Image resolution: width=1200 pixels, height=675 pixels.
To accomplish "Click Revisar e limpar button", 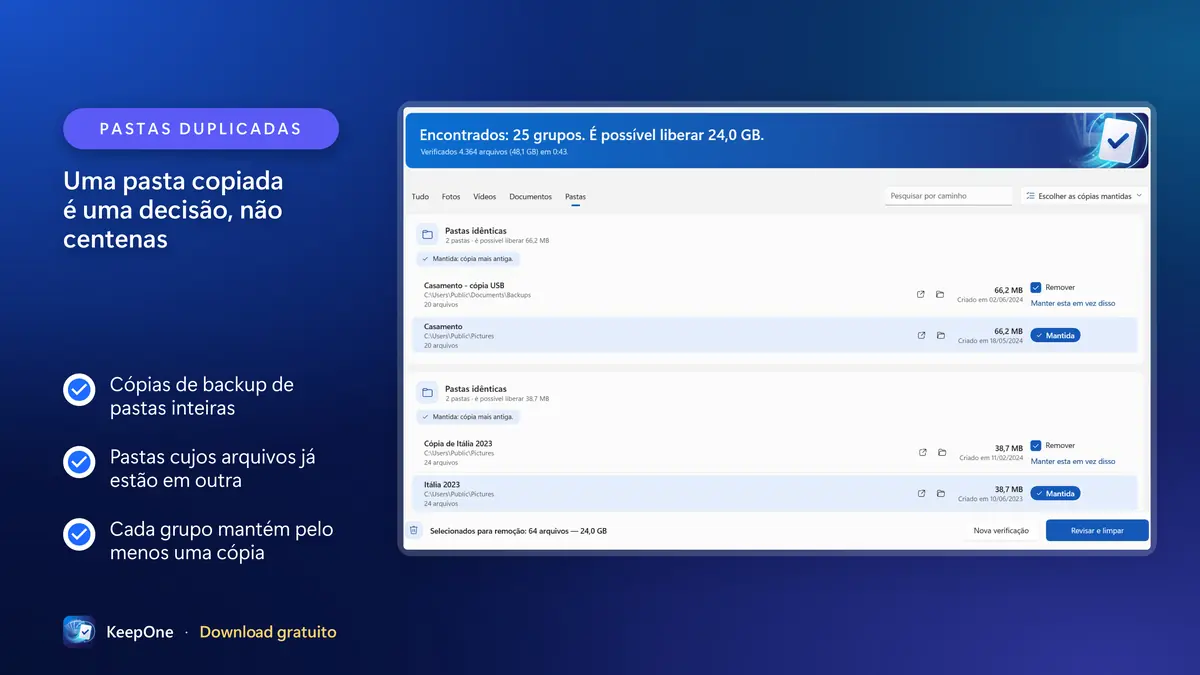I will pos(1097,530).
